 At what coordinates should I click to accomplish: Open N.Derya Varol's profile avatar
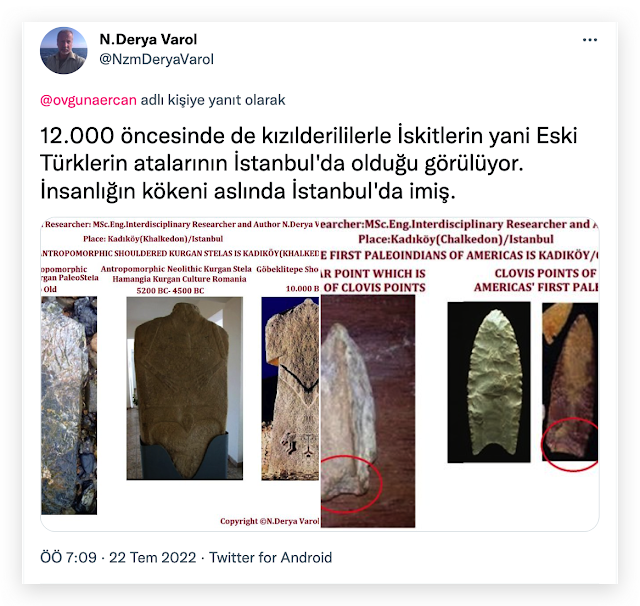(x=64, y=51)
